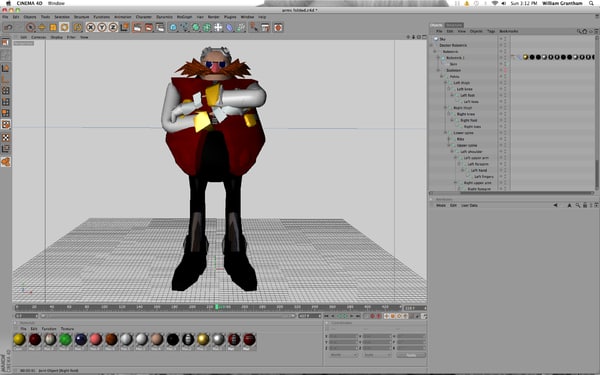Toggle visibility dots for Skeleton row

501,70
